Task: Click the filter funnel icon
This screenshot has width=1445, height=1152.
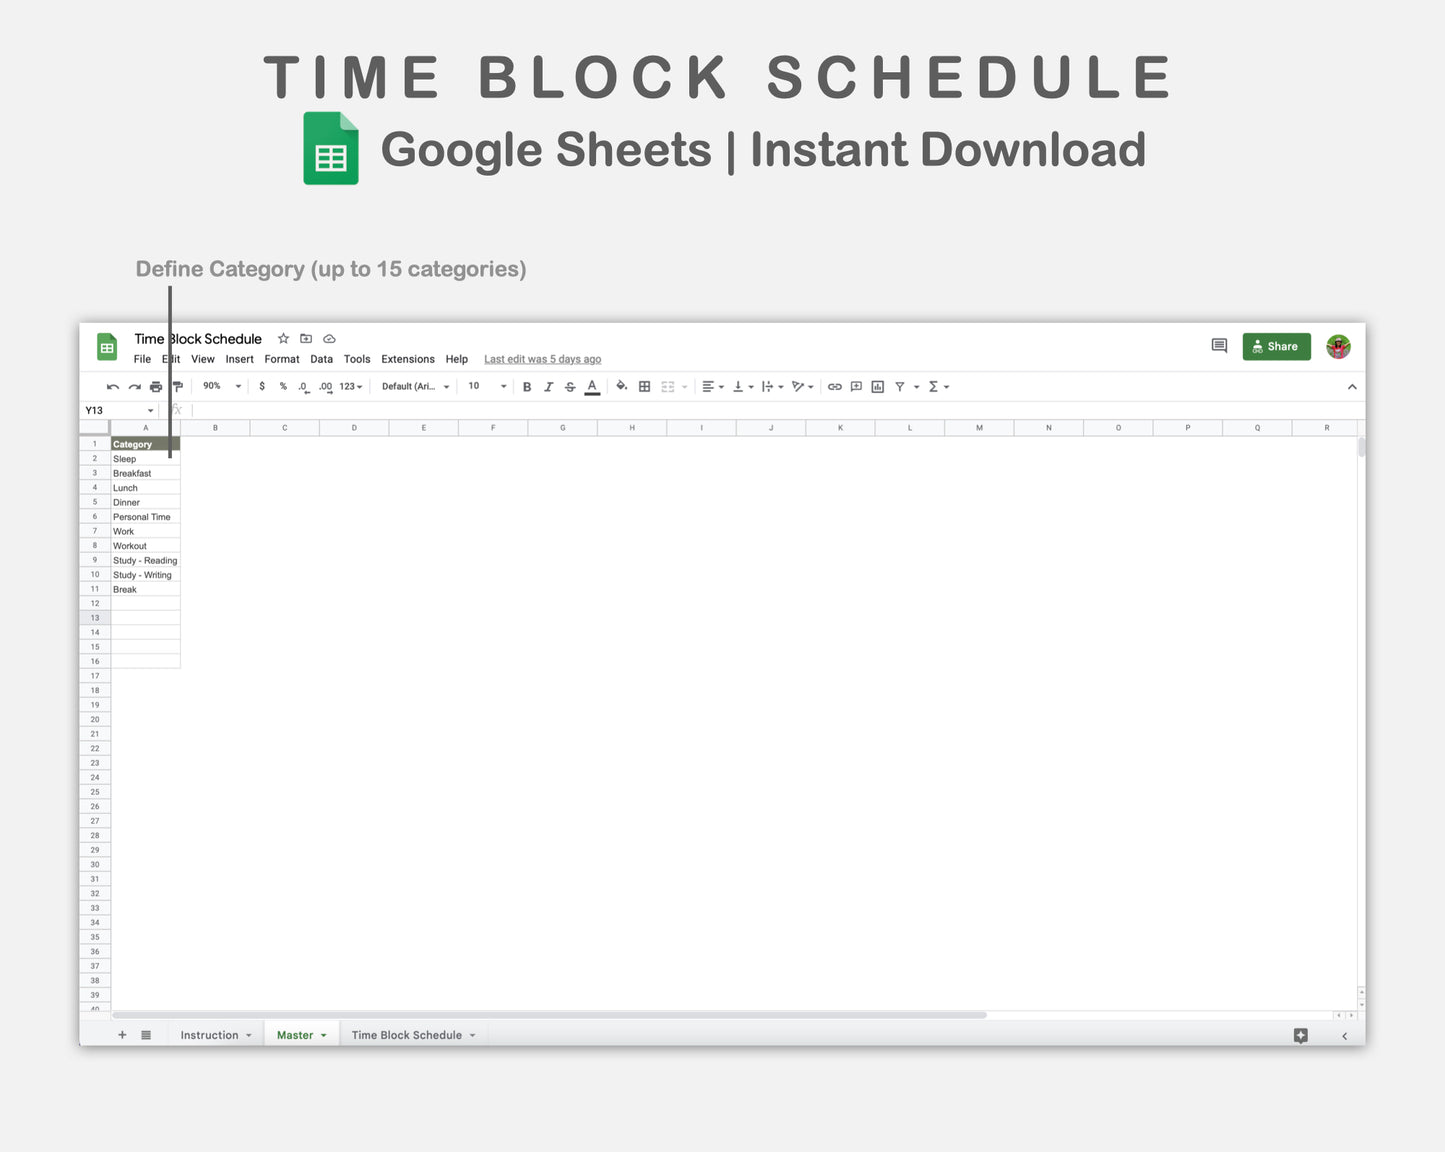Action: coord(900,387)
